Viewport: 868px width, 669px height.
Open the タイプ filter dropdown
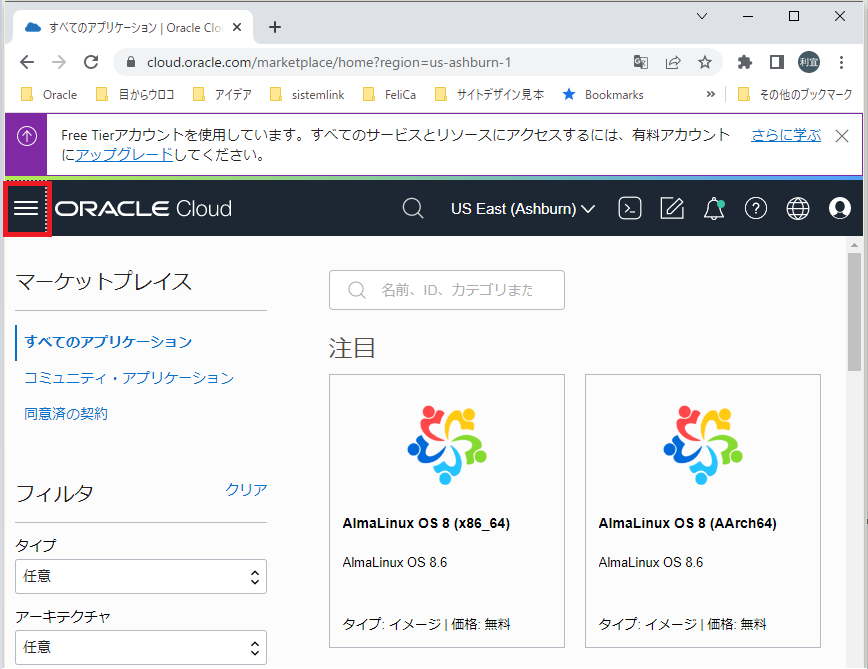(x=141, y=577)
